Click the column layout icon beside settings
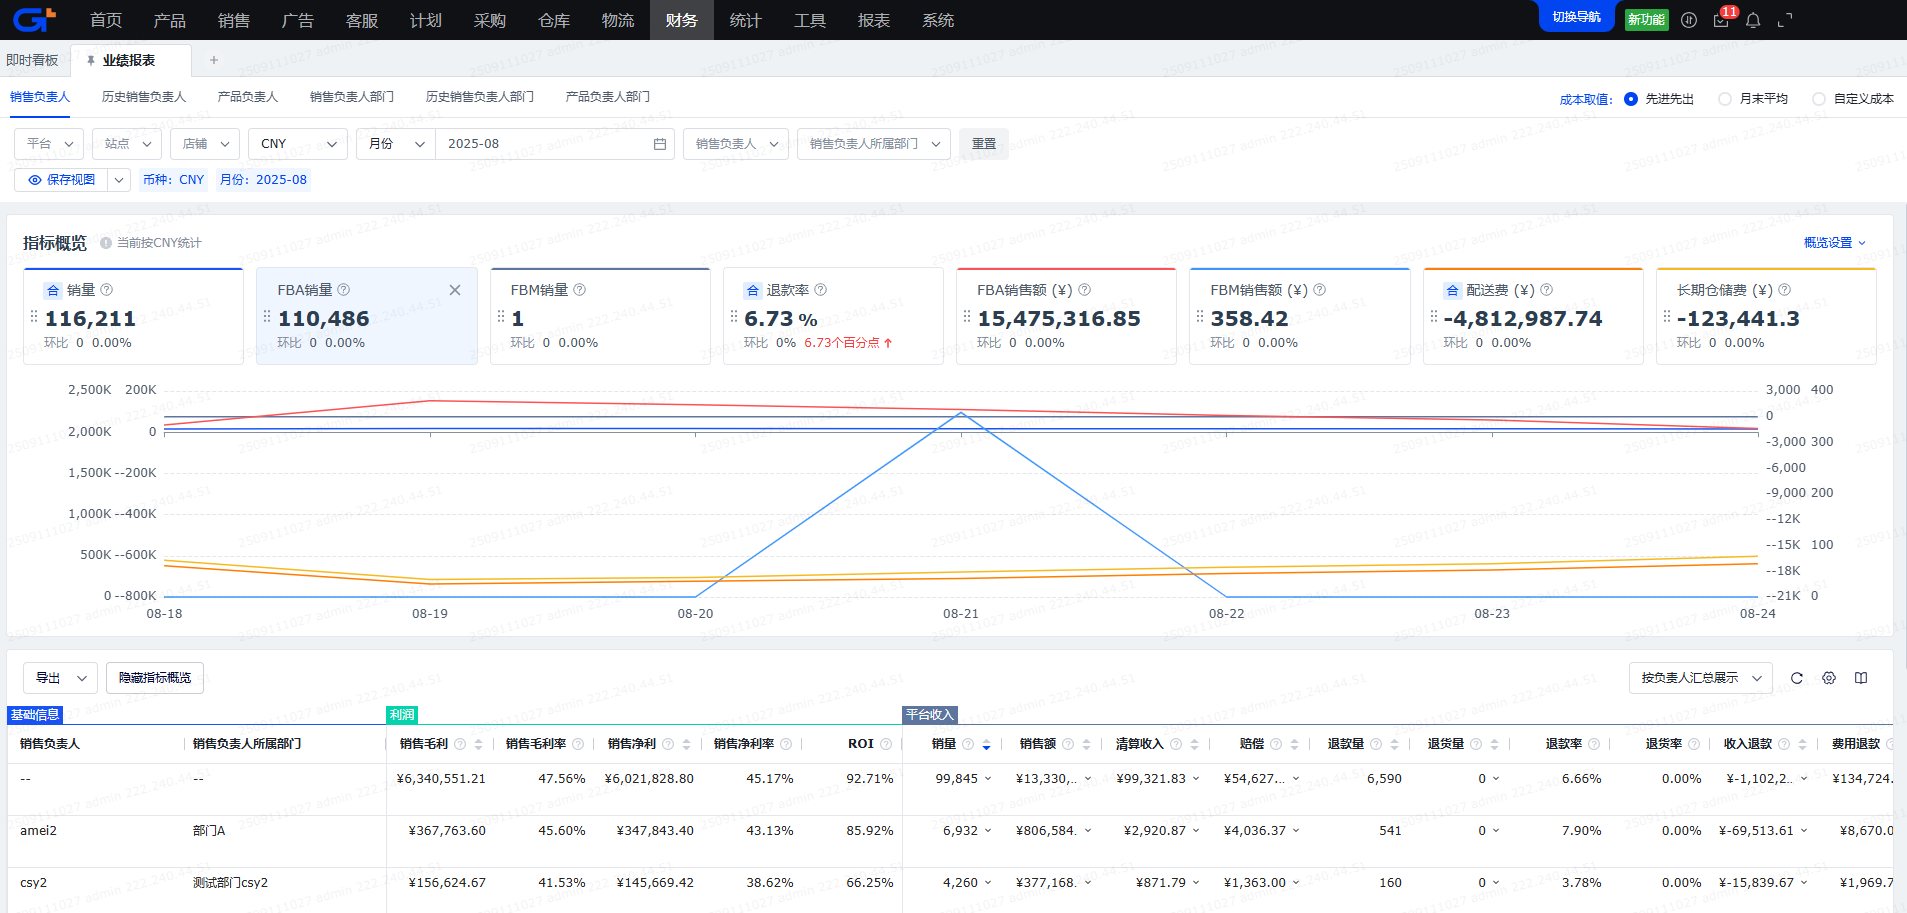The height and width of the screenshot is (913, 1907). coord(1861,678)
